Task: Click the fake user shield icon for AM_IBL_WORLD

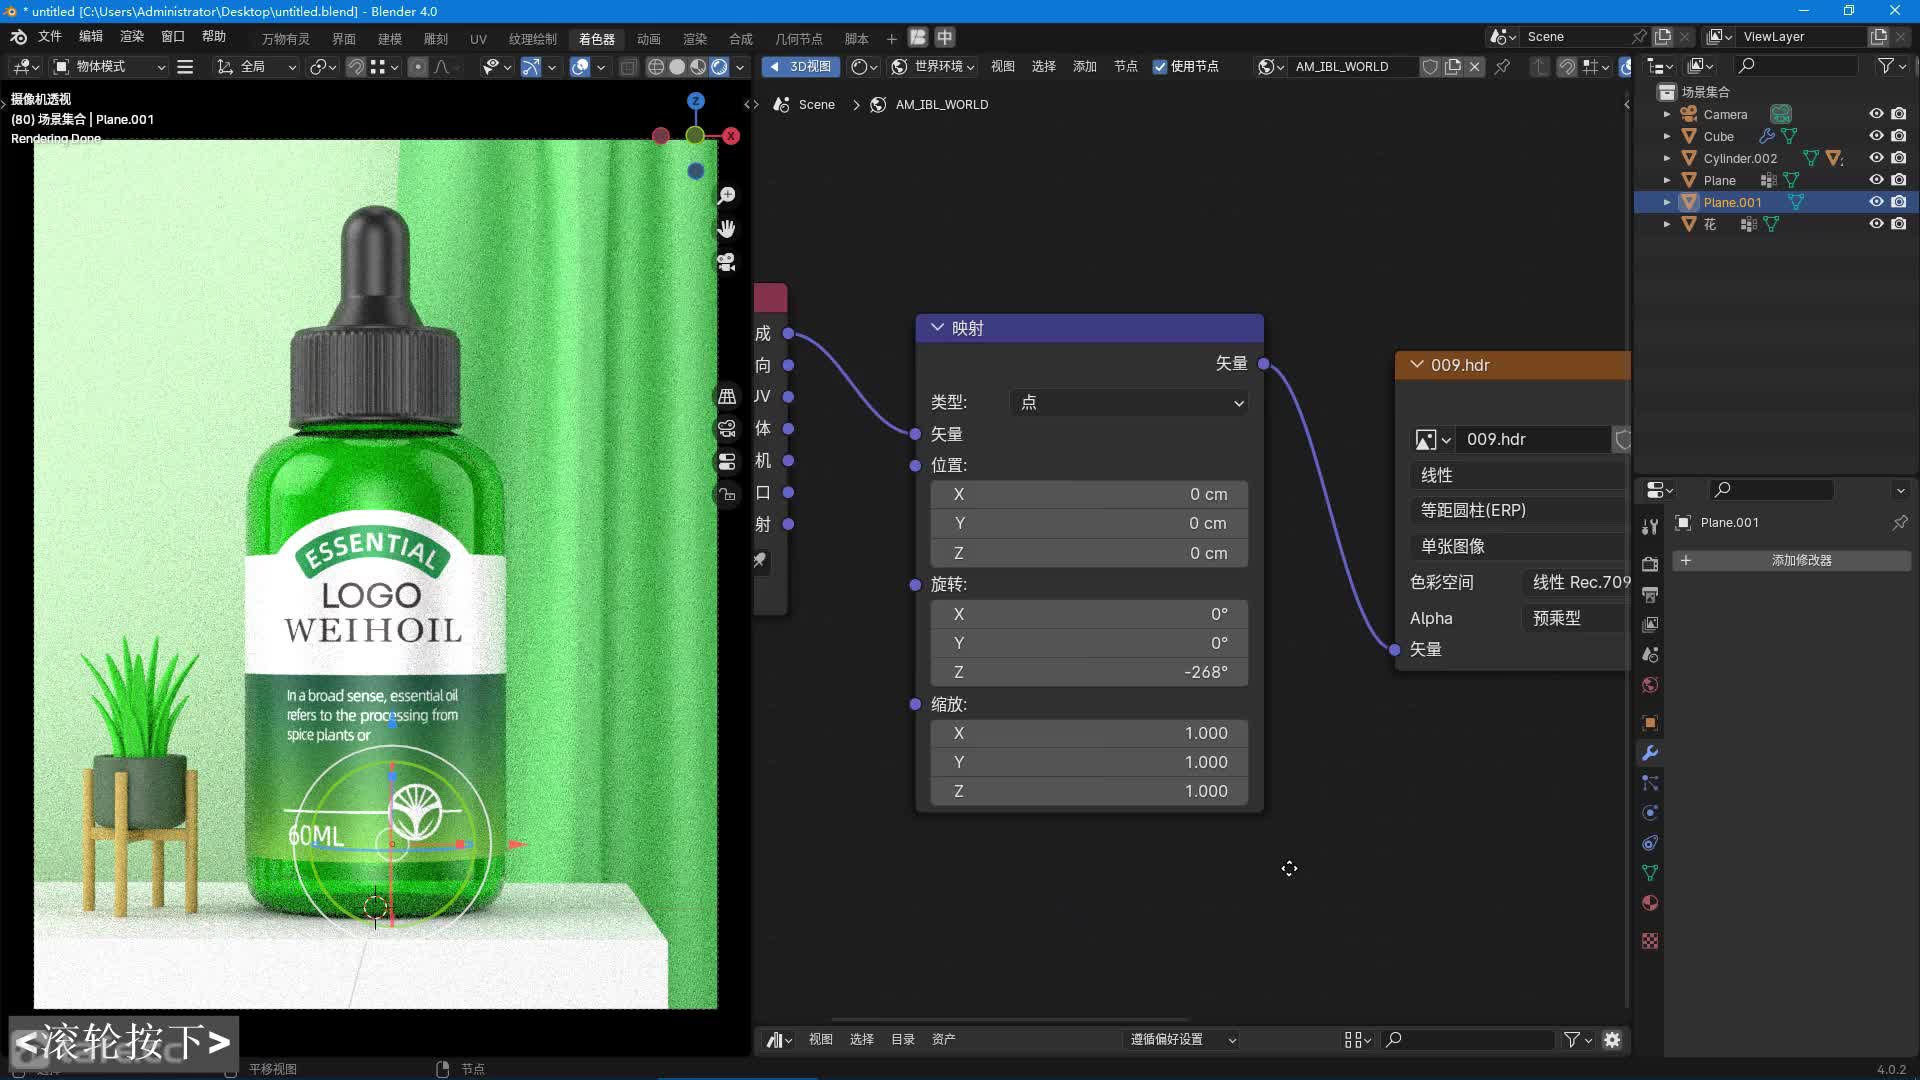Action: [x=1430, y=66]
